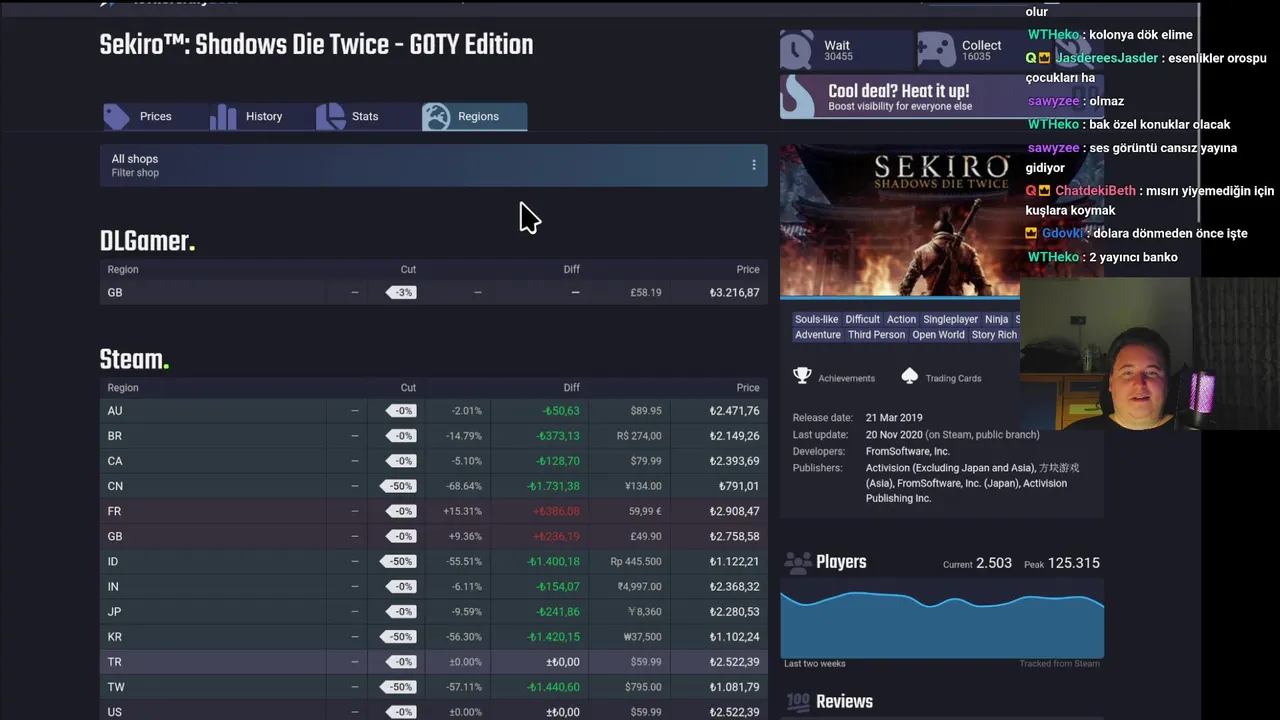Select the ID region row
This screenshot has height=720, width=1280.
click(433, 561)
